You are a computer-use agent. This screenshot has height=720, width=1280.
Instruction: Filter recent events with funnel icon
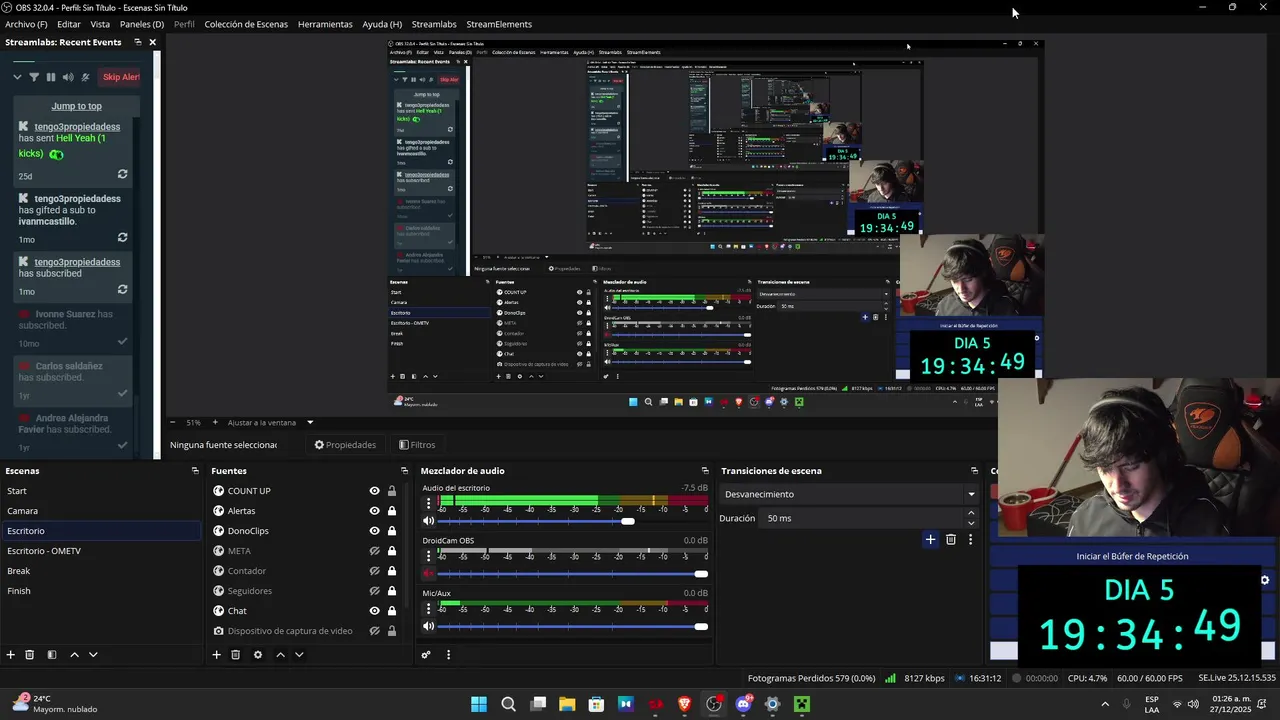point(34,77)
